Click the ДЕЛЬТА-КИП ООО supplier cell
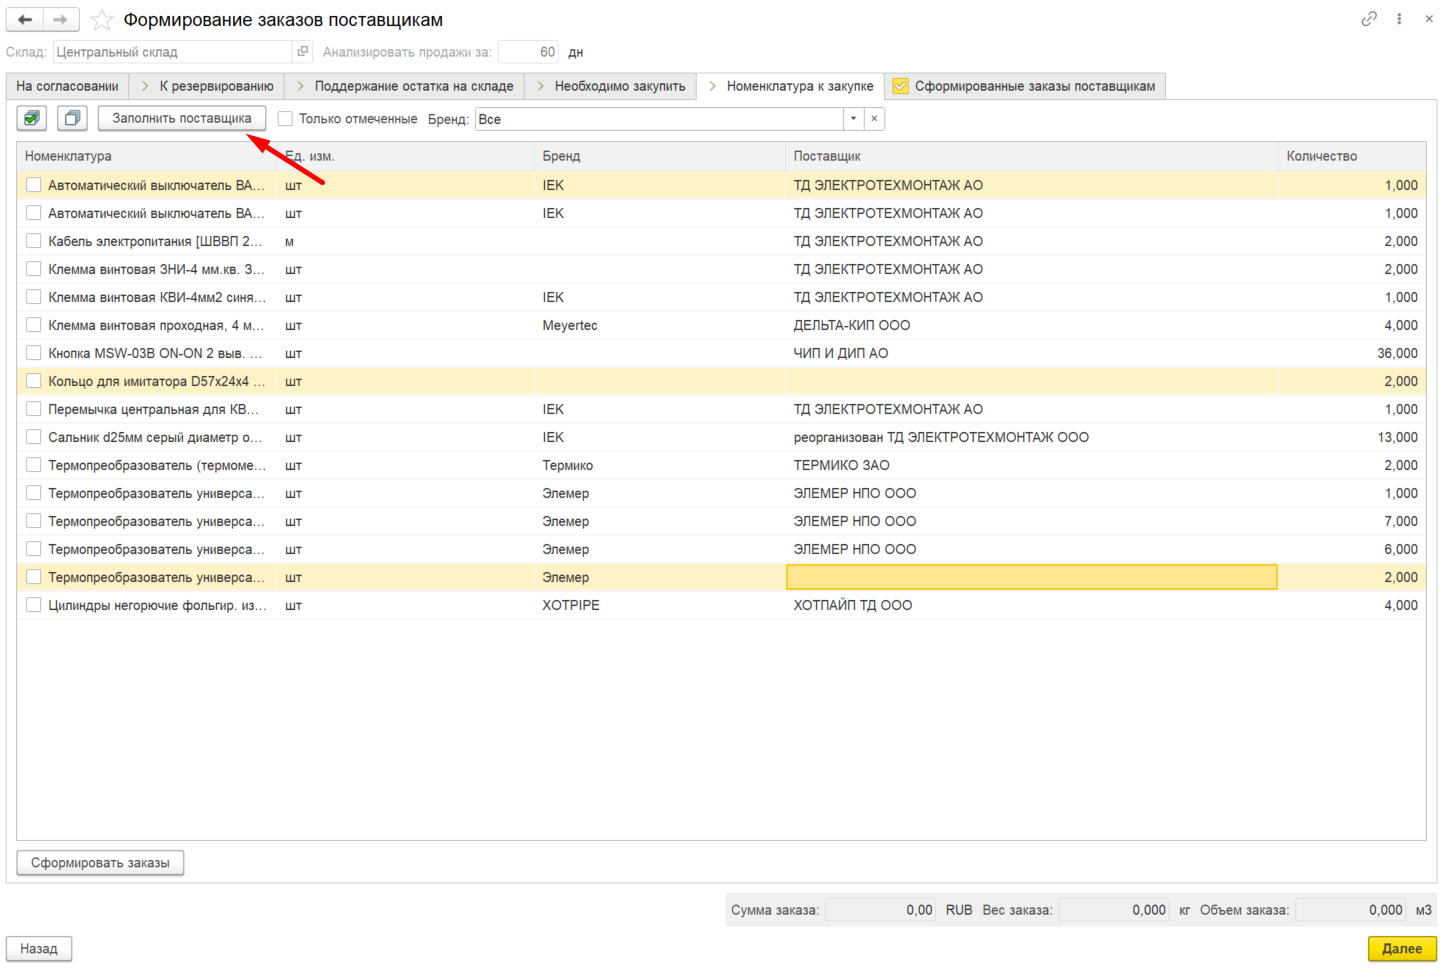Screen dimensions: 1450x972 [x=1031, y=325]
